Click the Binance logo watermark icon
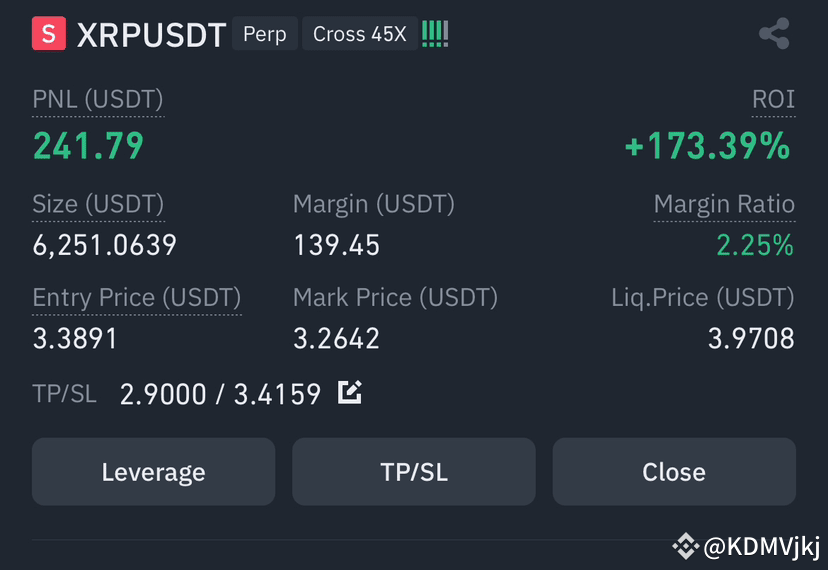Image resolution: width=828 pixels, height=570 pixels. [685, 546]
